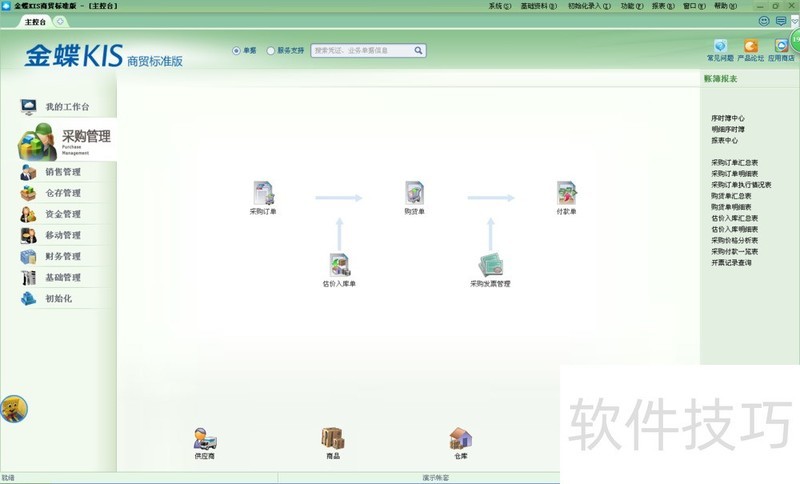800x484 pixels.
Task: Open the 初始化录入 menu
Action: tap(589, 6)
